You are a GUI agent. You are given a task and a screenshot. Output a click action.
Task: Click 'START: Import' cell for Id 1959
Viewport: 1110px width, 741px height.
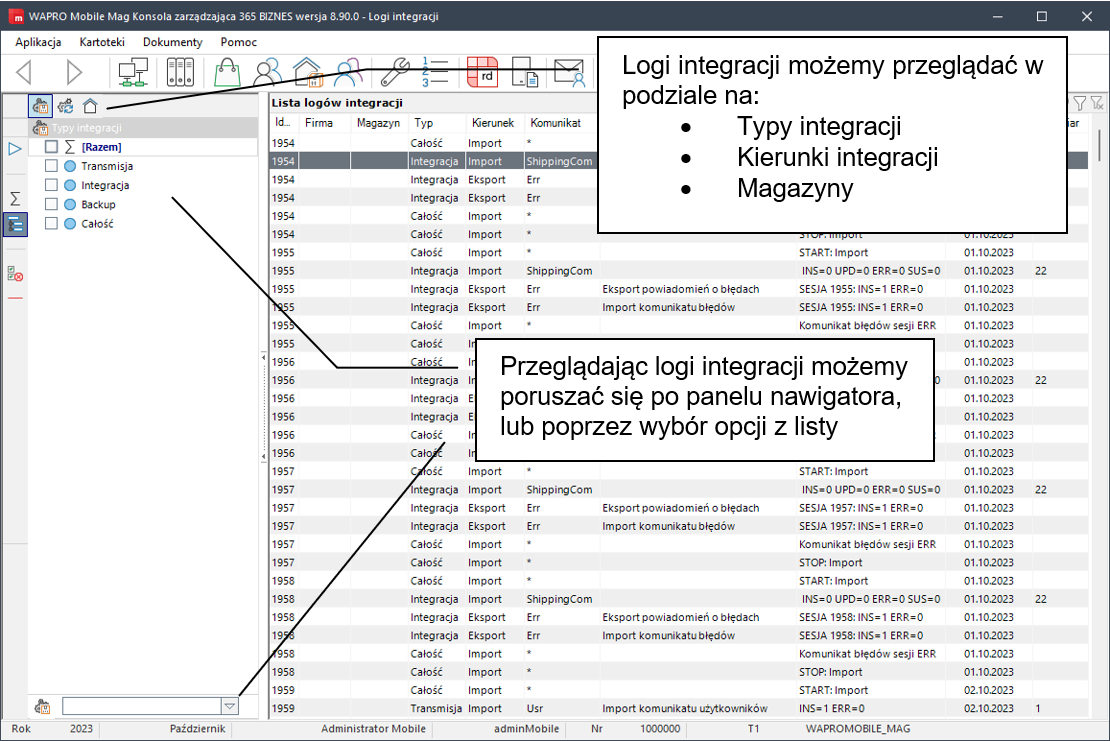click(x=833, y=690)
